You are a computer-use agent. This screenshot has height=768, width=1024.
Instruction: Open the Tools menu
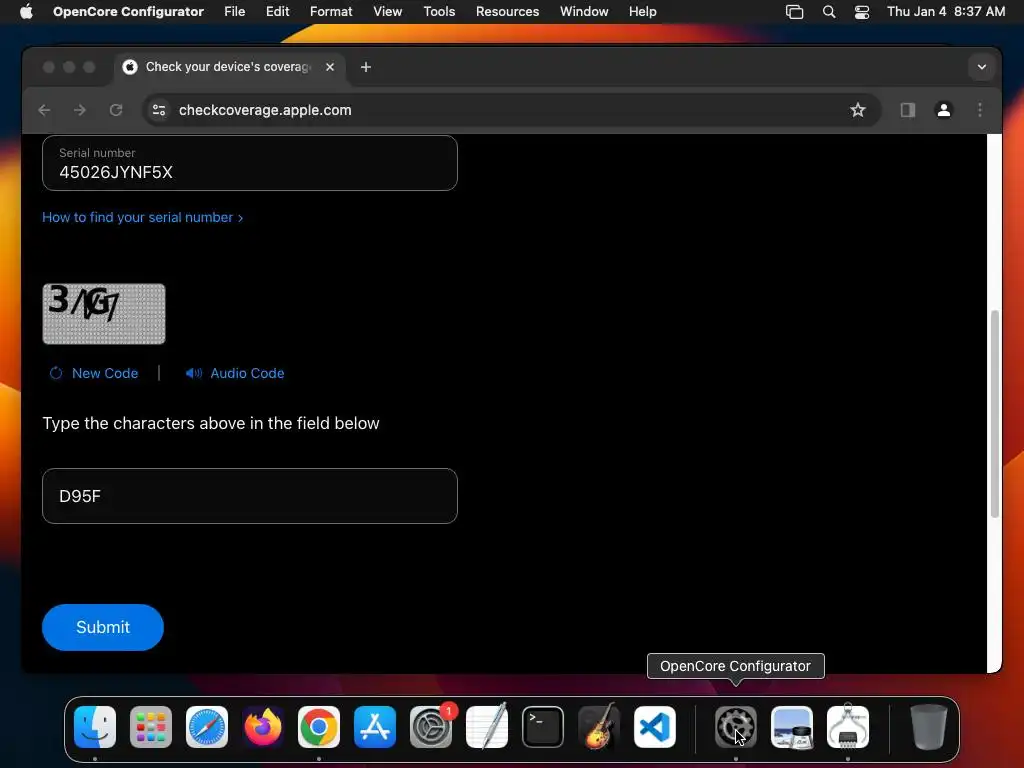pos(439,11)
